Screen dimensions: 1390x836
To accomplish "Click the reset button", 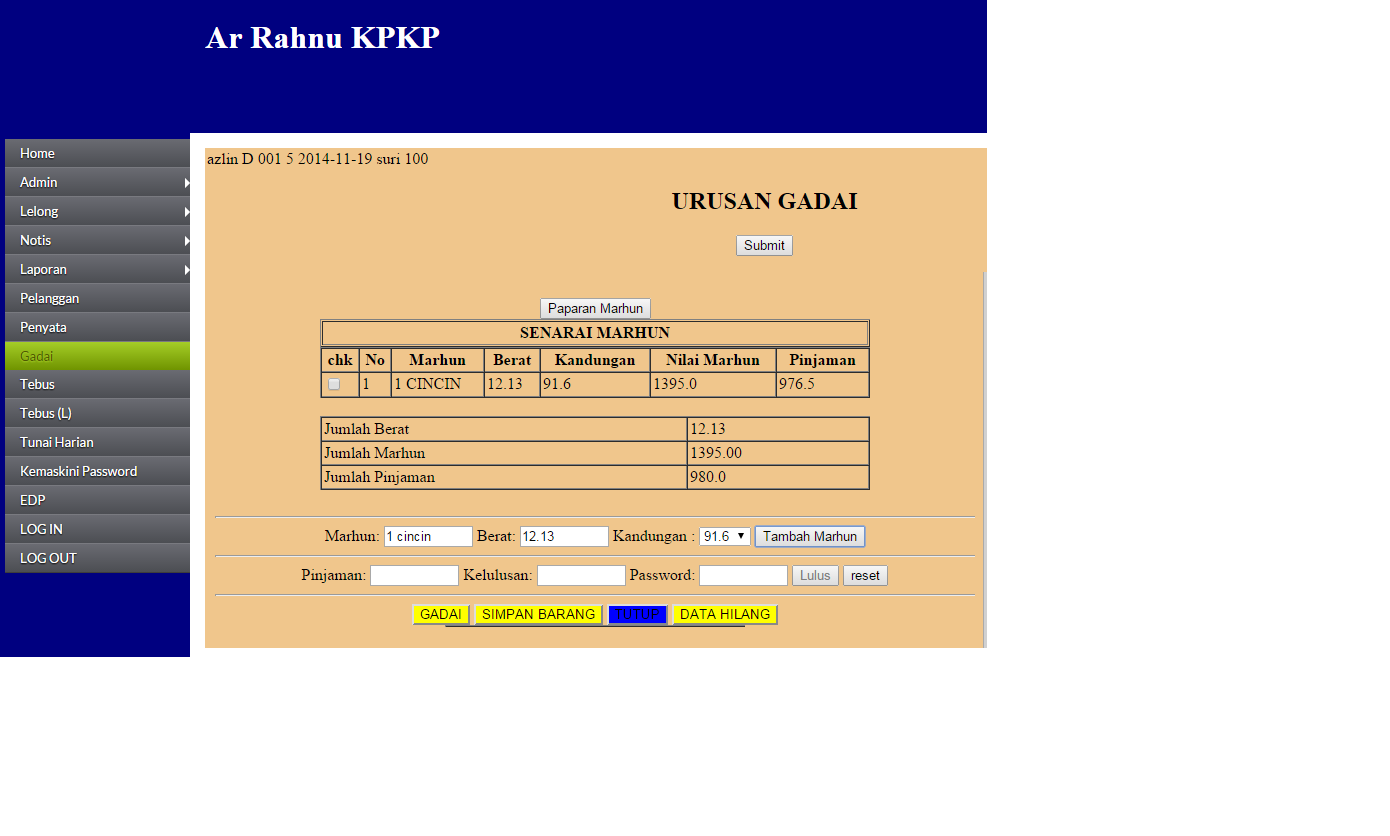I will click(x=865, y=575).
